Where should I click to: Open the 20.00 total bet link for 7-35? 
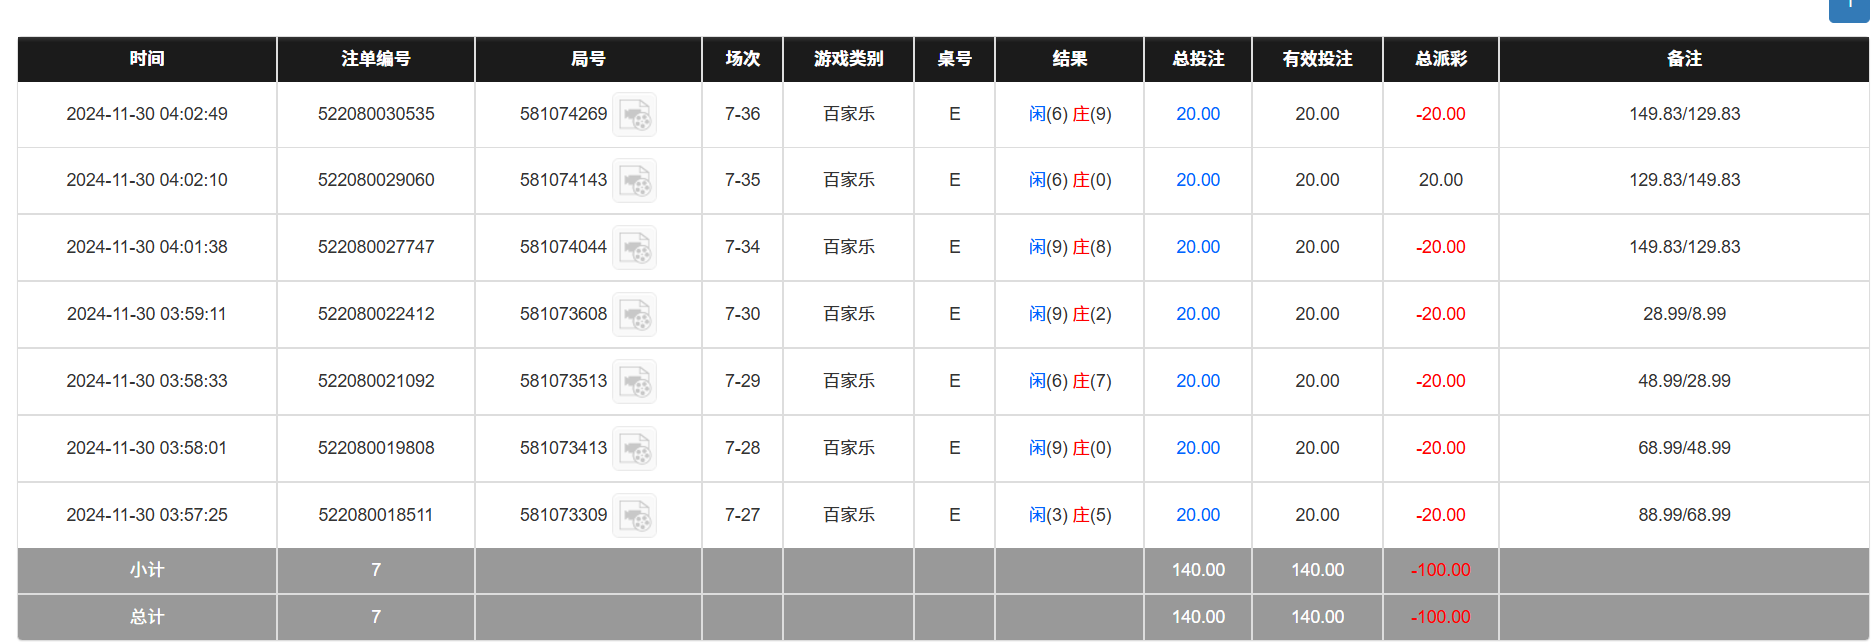pyautogui.click(x=1197, y=180)
